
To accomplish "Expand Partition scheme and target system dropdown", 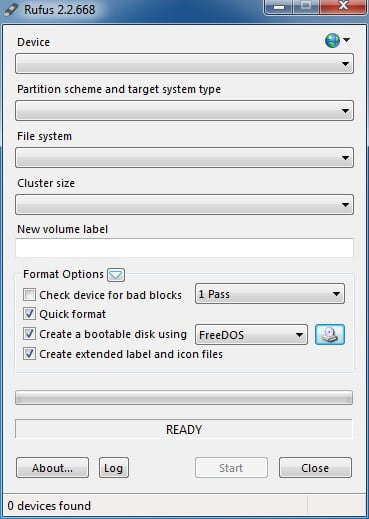I will point(184,110).
